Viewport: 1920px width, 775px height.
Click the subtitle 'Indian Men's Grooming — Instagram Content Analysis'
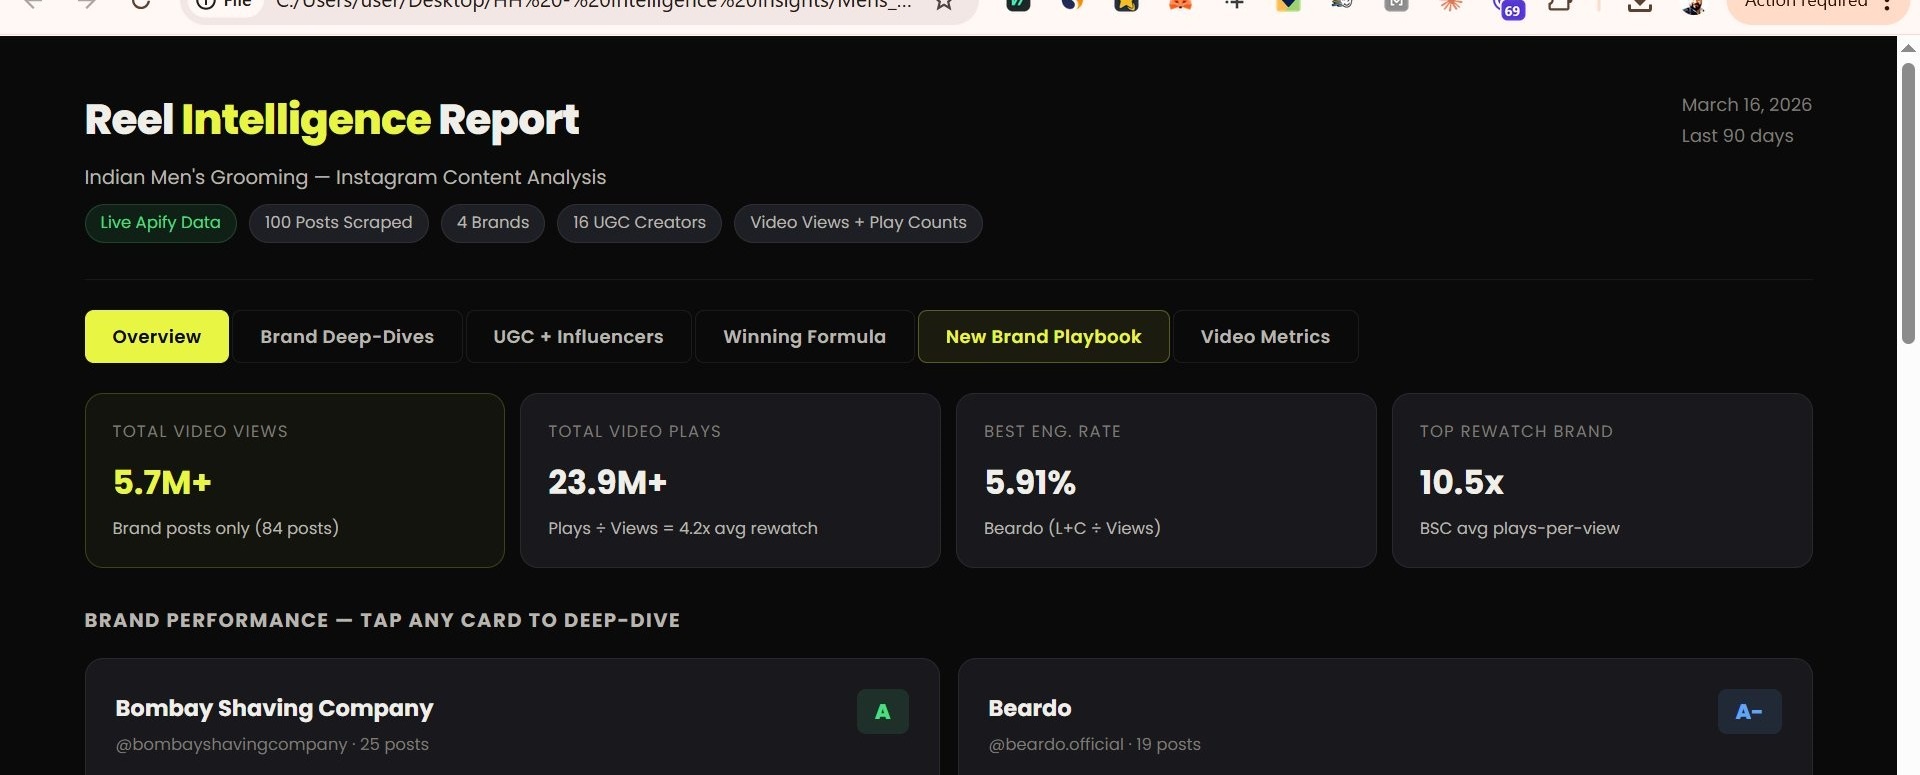click(345, 177)
